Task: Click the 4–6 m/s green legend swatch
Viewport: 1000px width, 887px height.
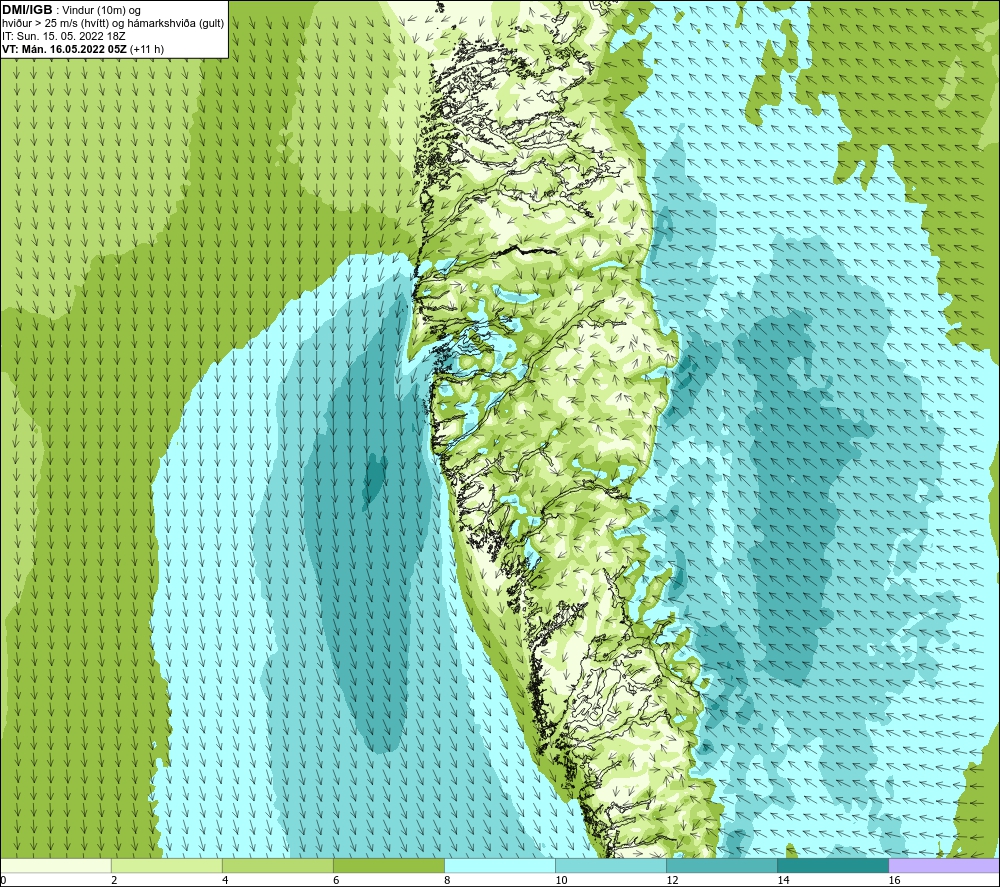Action: click(x=278, y=865)
